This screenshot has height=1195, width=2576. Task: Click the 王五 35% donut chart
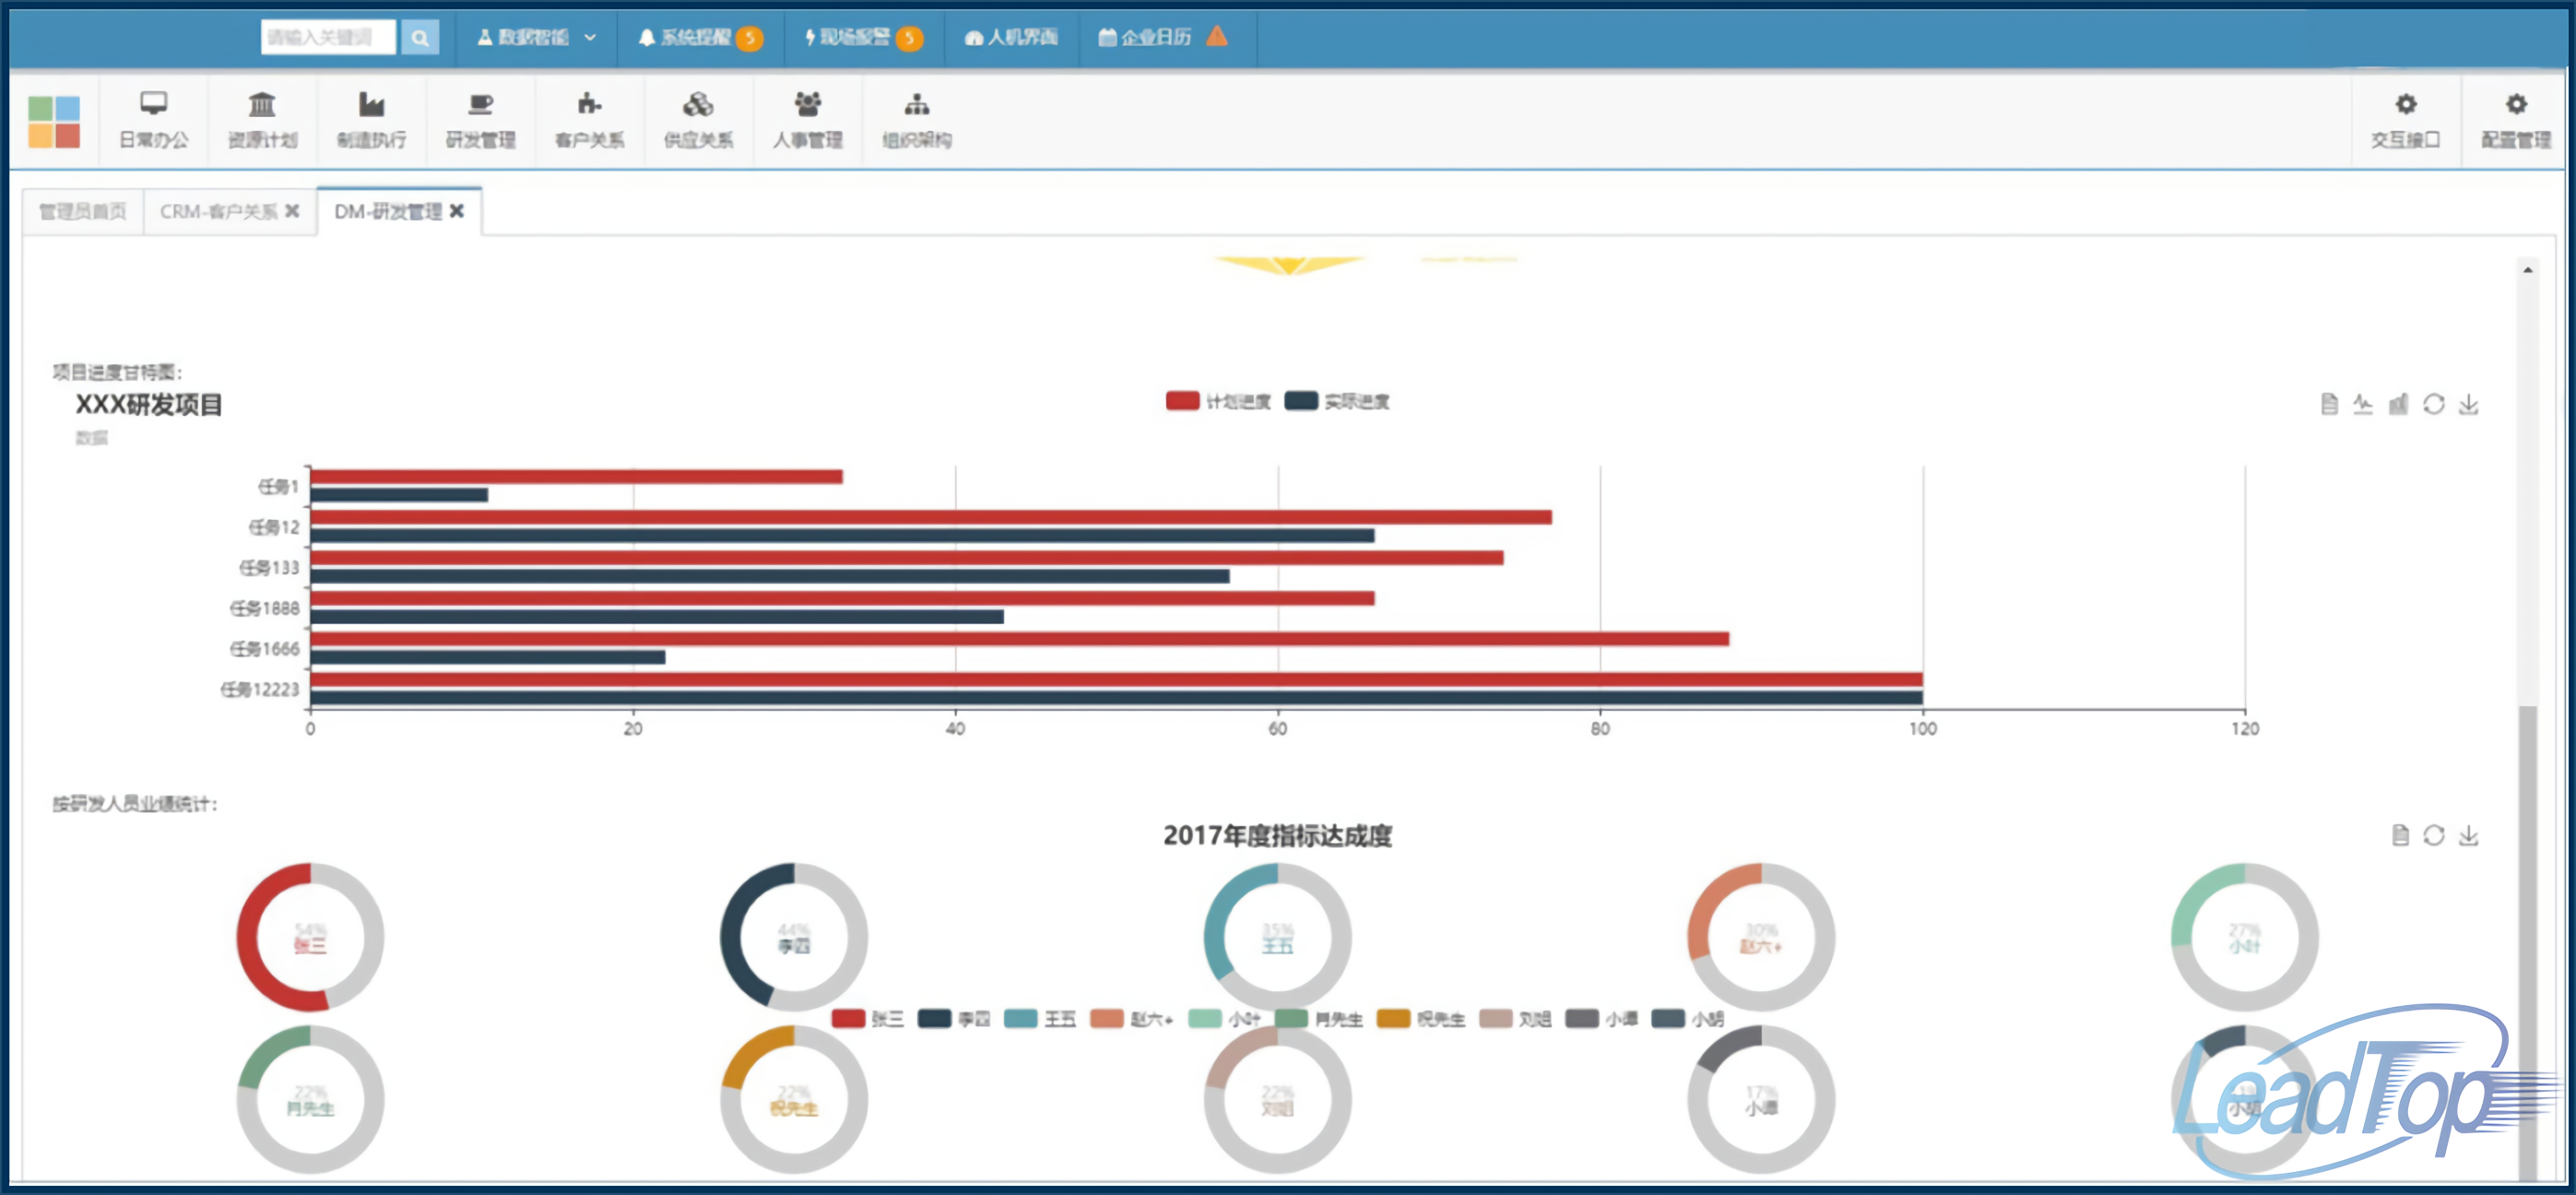[x=1277, y=937]
